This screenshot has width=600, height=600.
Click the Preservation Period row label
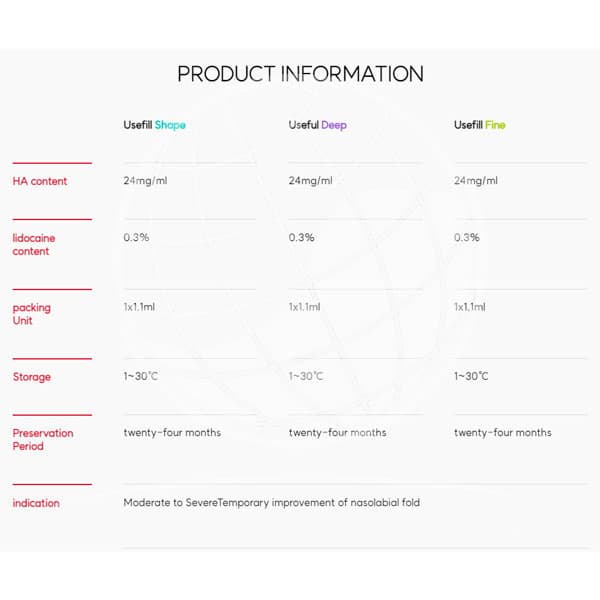tap(43, 439)
